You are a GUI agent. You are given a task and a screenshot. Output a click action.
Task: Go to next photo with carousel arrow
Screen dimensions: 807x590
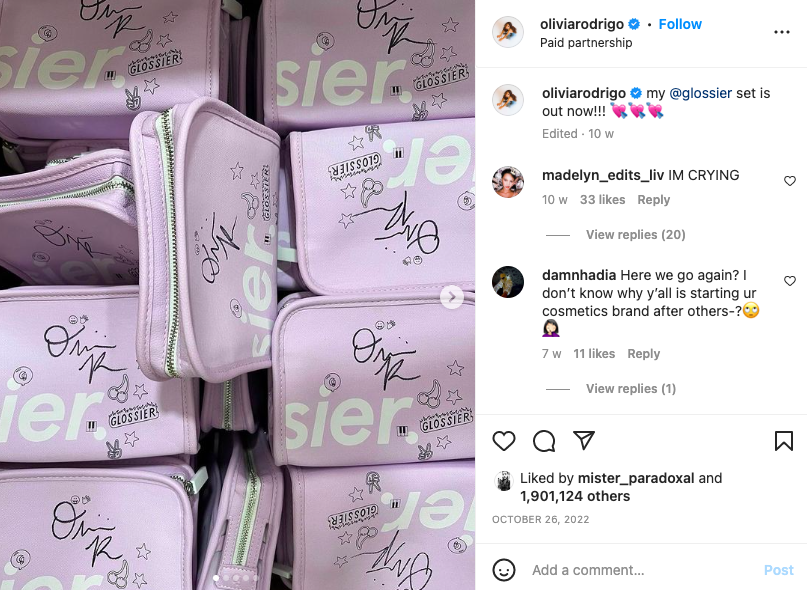pos(451,297)
